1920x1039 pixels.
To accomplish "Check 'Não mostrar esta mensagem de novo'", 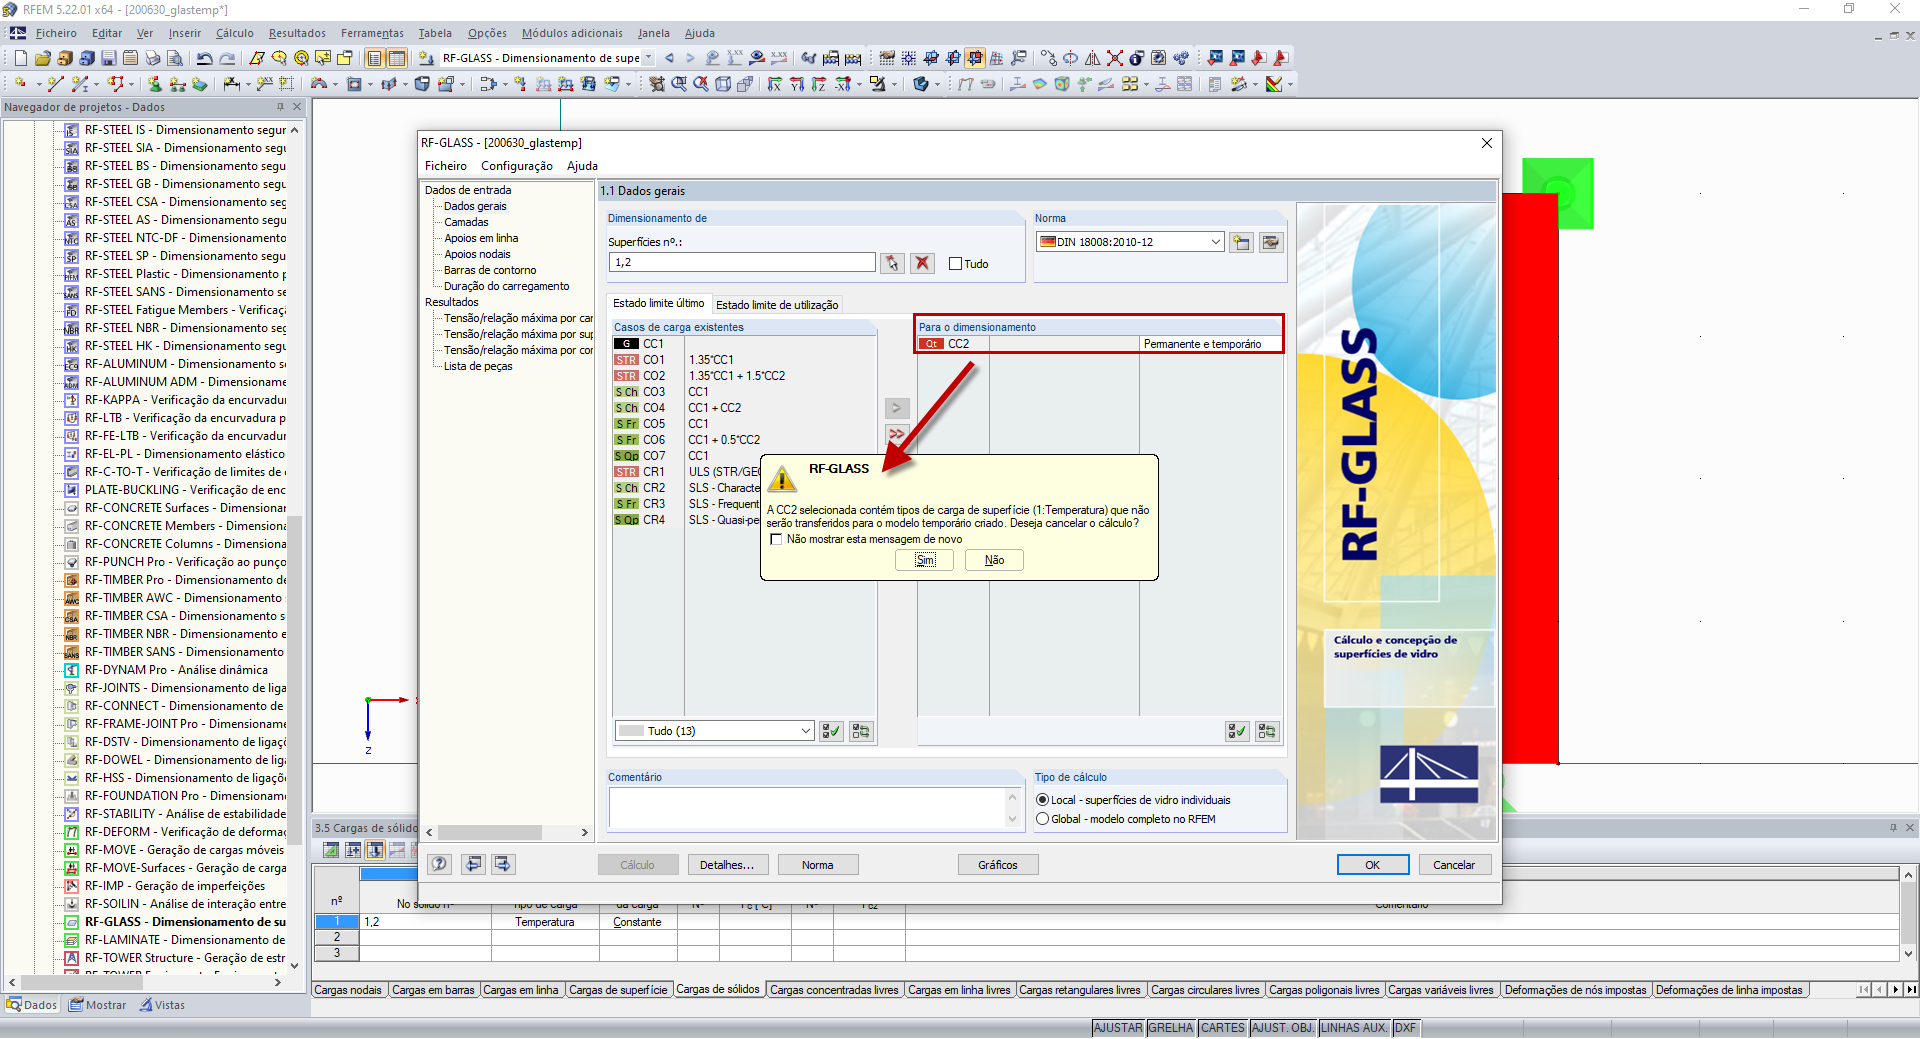I will click(x=776, y=539).
